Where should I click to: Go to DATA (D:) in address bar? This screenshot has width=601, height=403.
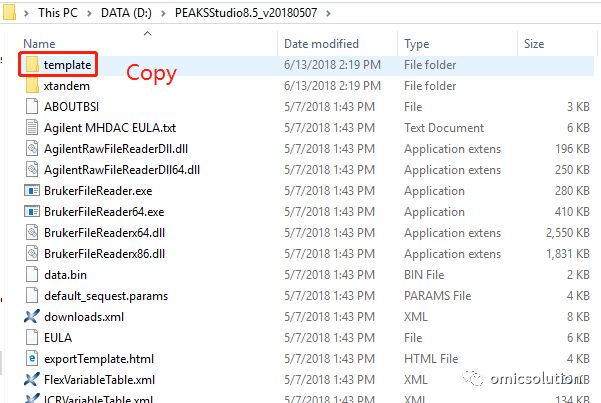click(126, 13)
